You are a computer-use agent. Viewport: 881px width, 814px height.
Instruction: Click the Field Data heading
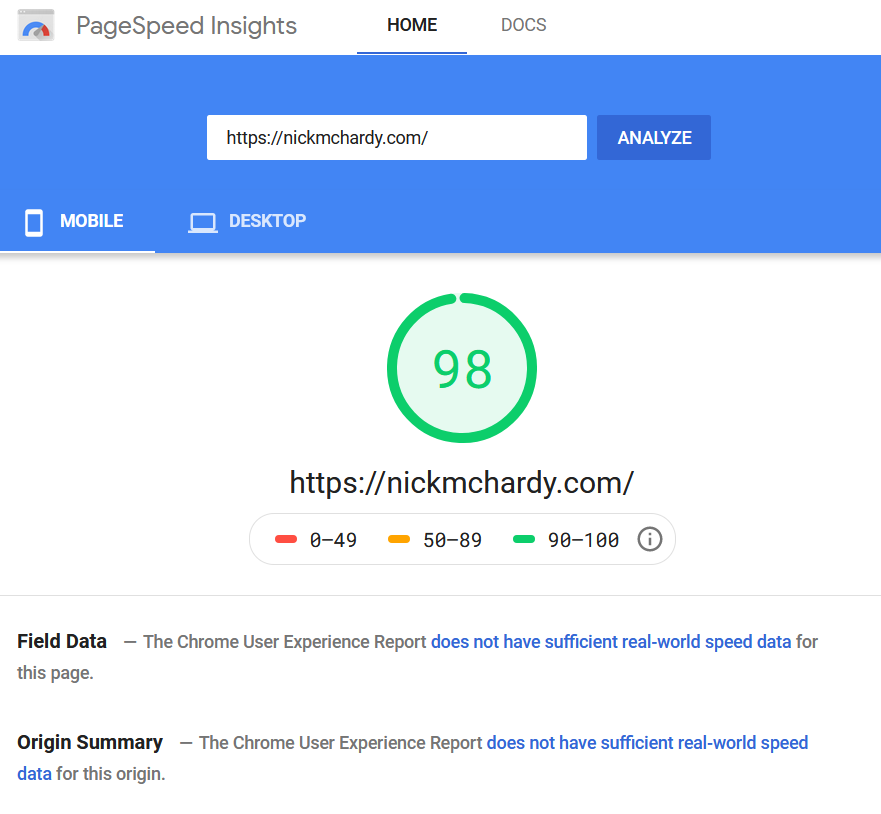click(62, 641)
